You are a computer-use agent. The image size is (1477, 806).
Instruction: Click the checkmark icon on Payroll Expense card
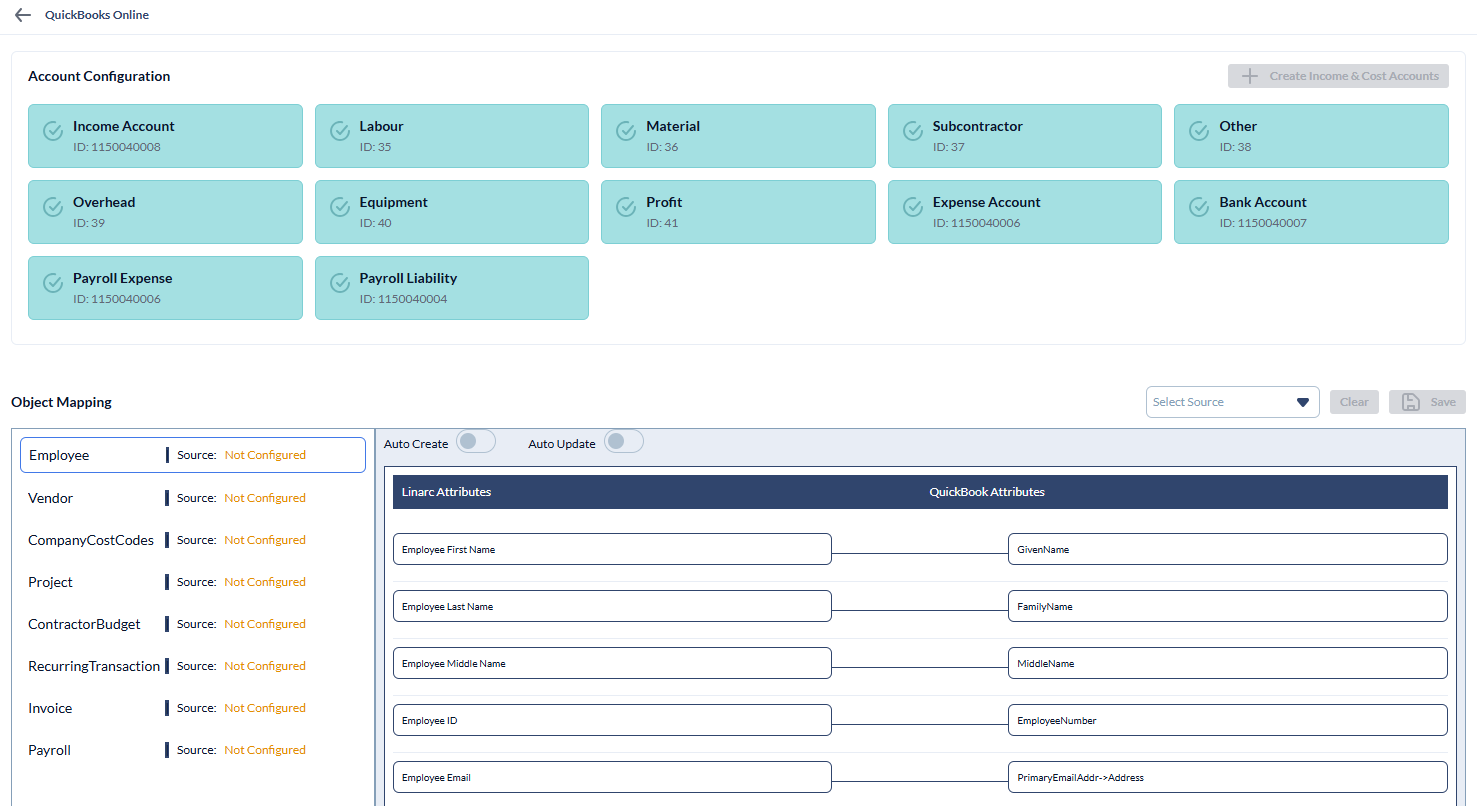(53, 283)
